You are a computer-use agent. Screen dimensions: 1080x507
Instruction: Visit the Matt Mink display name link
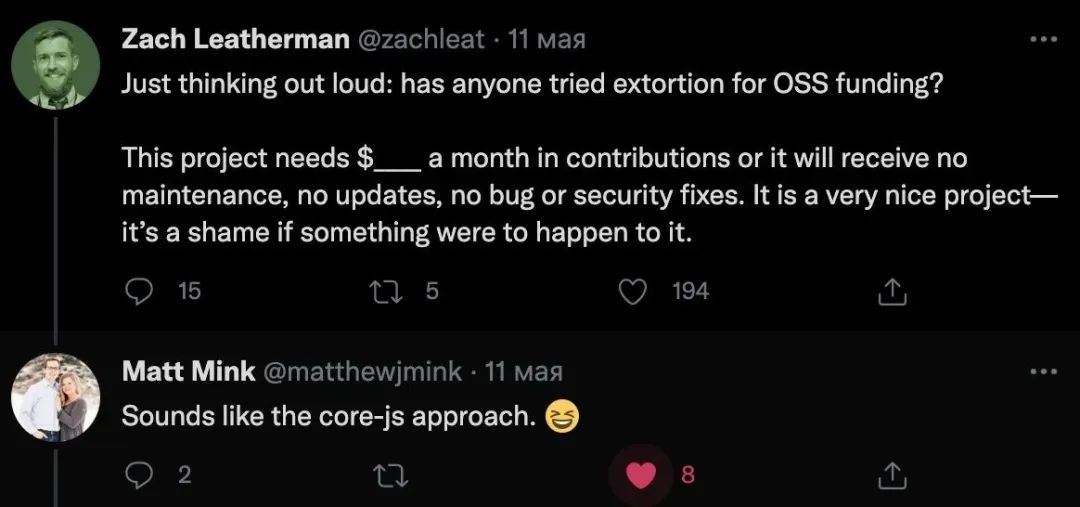point(187,372)
